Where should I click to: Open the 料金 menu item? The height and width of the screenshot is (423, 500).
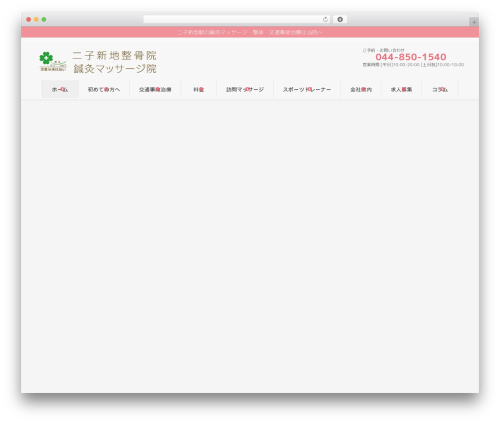(x=199, y=89)
